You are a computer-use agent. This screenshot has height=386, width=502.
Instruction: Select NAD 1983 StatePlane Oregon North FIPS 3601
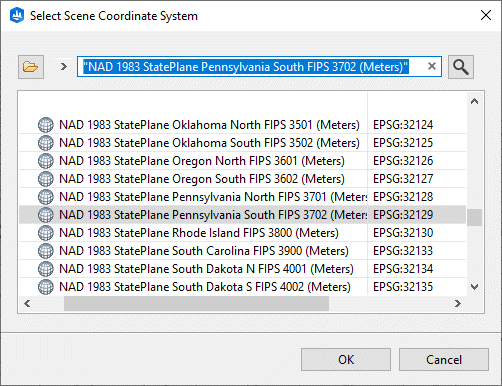point(202,161)
